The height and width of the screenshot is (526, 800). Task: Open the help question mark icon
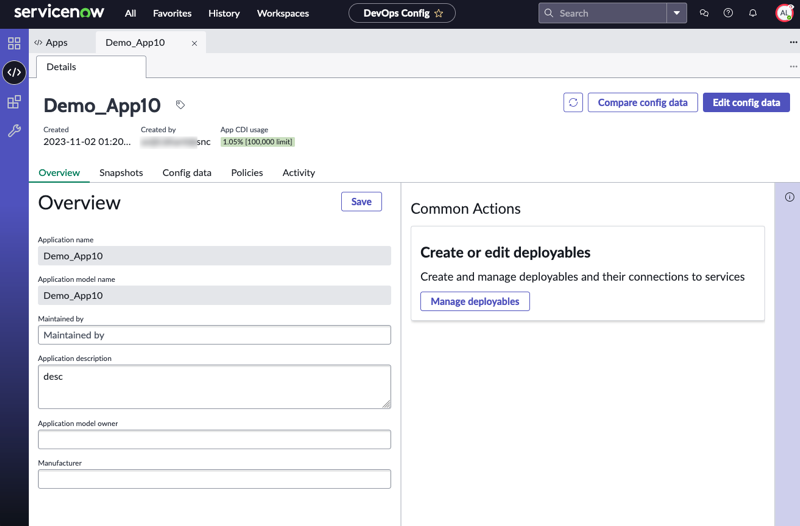point(728,13)
